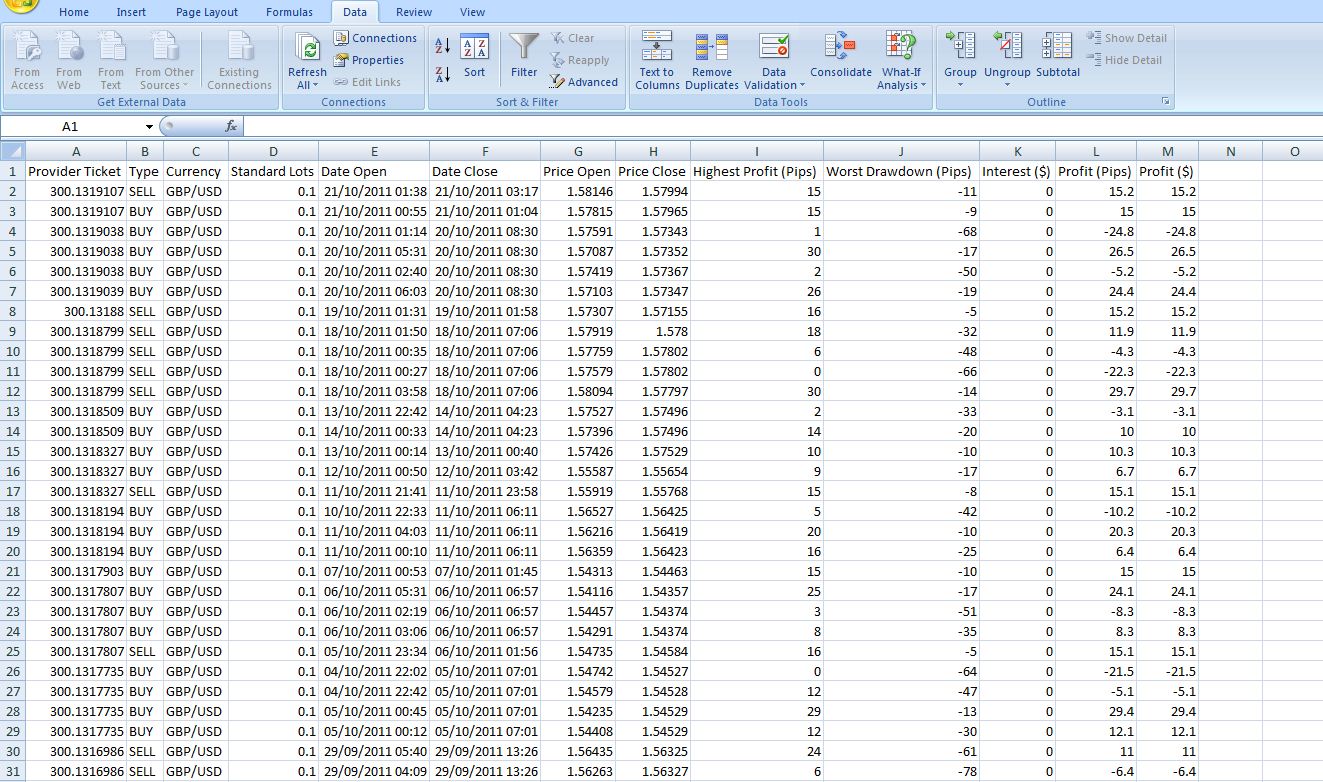Open the Outline dialog launcher
The image size is (1323, 782).
pyautogui.click(x=1166, y=102)
